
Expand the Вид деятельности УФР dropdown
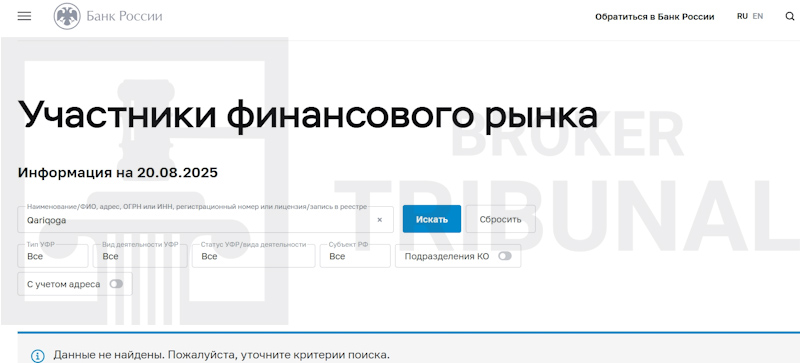click(140, 256)
